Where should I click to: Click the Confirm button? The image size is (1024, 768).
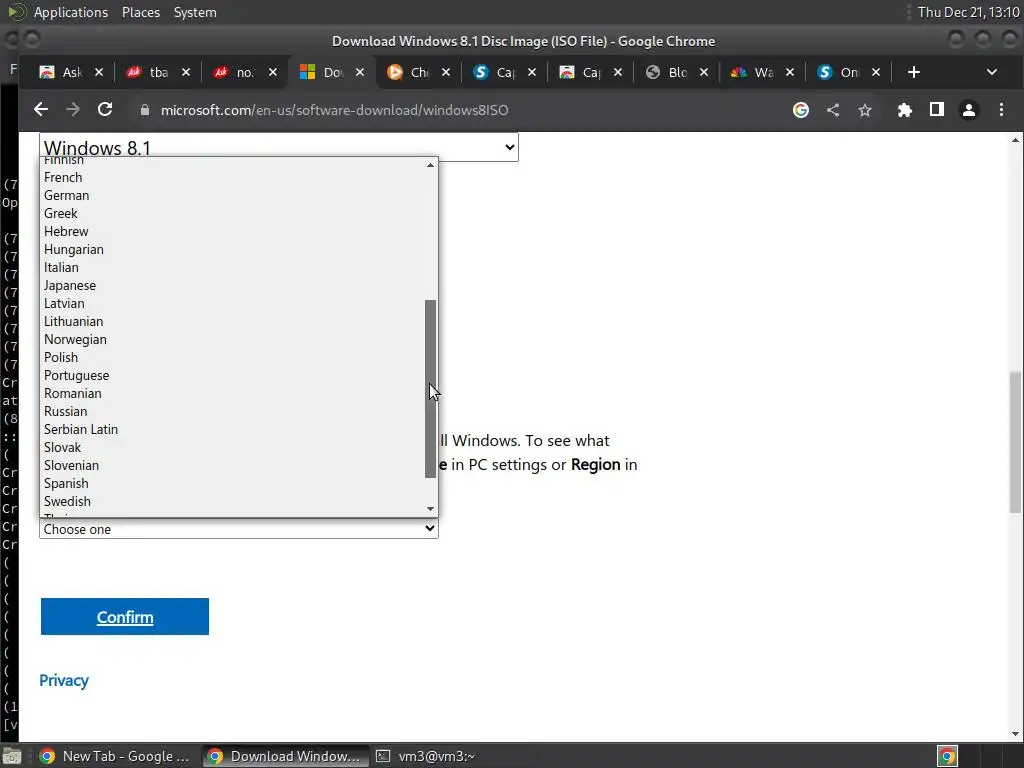point(125,616)
